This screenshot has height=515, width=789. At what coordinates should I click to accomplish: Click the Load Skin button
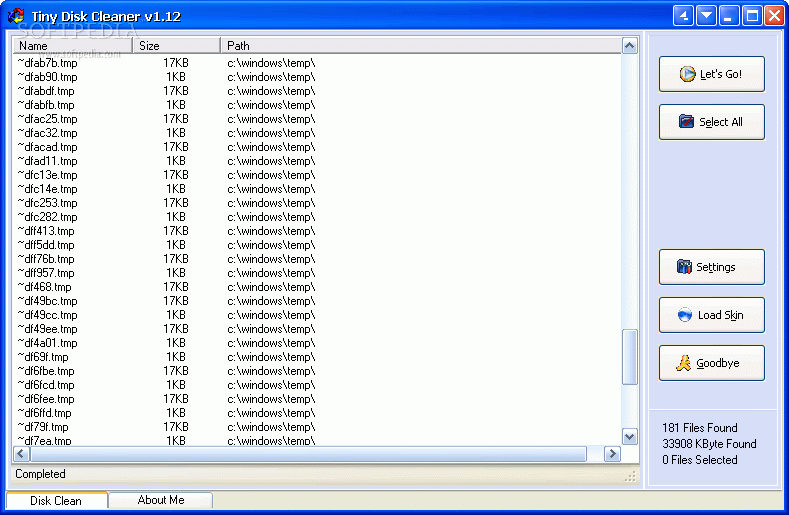(712, 315)
